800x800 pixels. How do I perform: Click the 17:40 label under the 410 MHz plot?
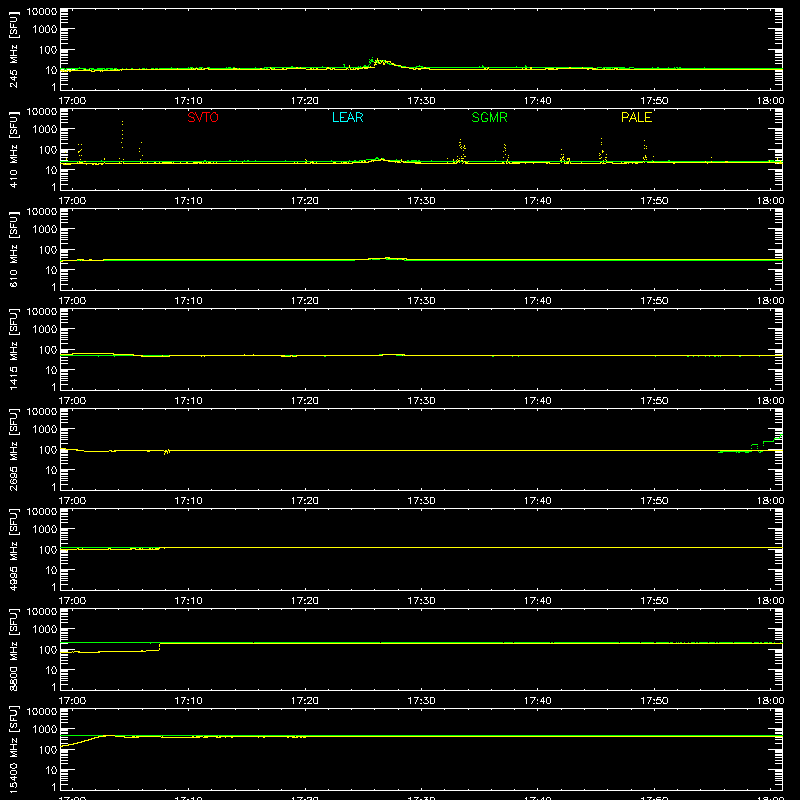pyautogui.click(x=537, y=201)
